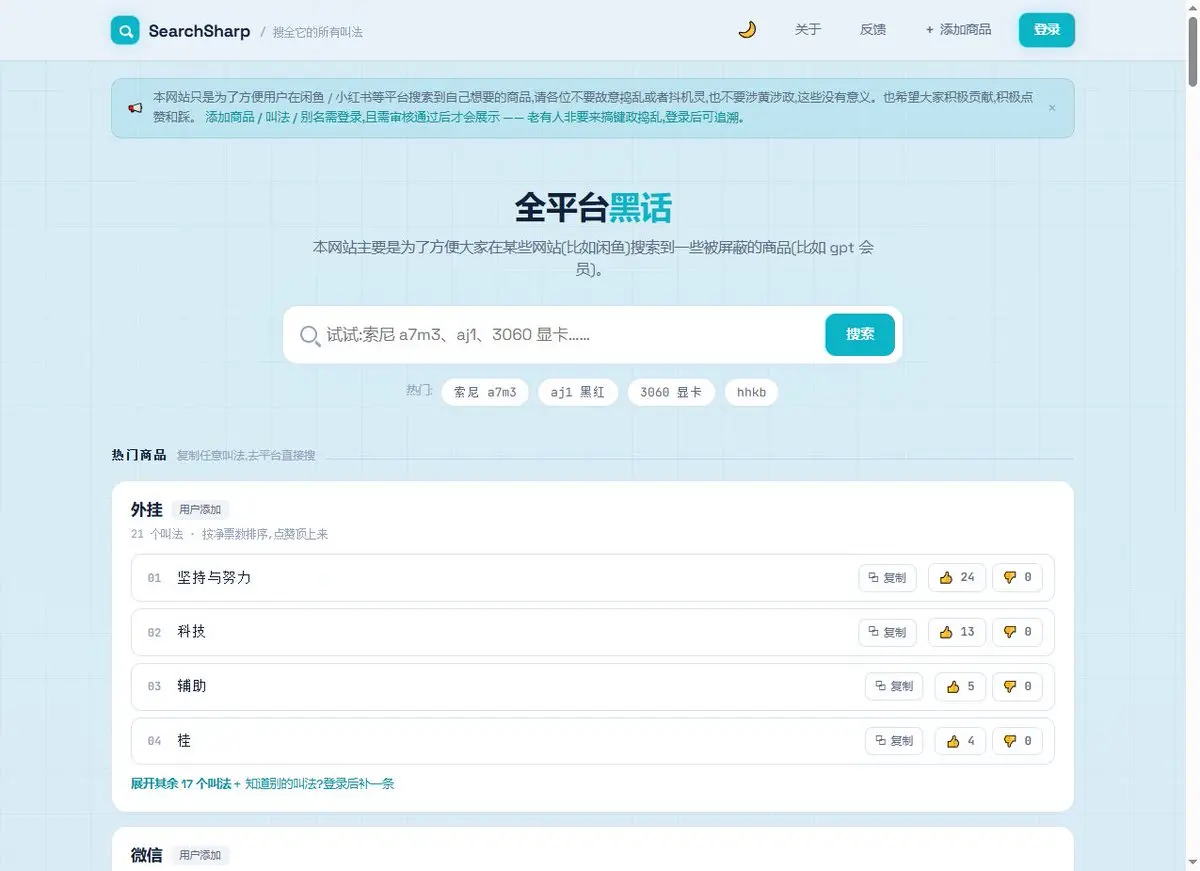This screenshot has width=1200, height=871.
Task: Expand the remaining 17 aliases for 外挂
Action: [181, 784]
